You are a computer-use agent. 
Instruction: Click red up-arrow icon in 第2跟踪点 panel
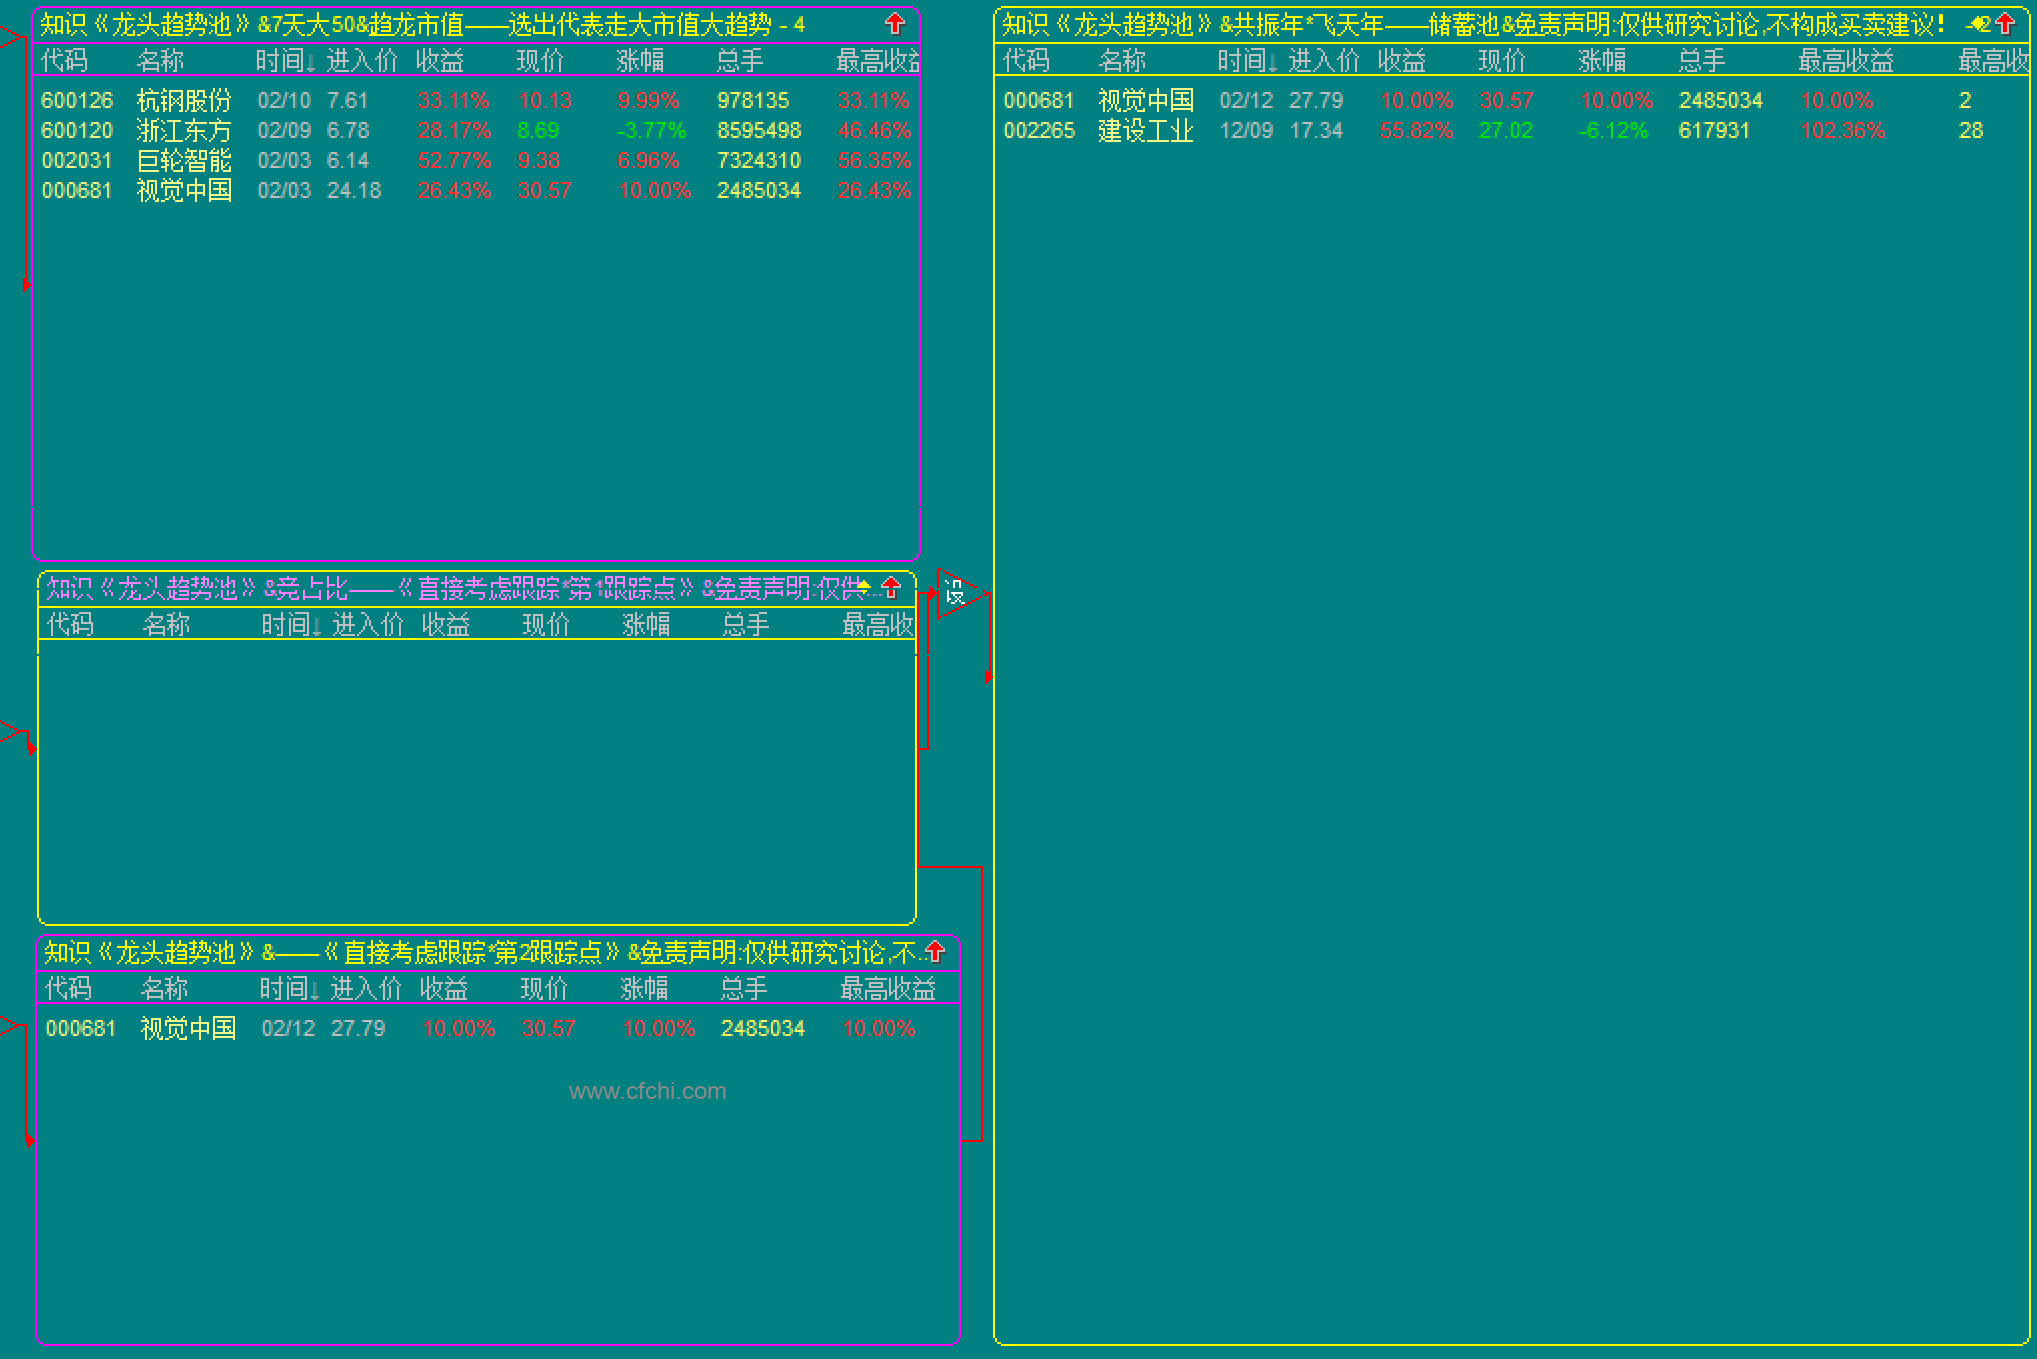[935, 951]
